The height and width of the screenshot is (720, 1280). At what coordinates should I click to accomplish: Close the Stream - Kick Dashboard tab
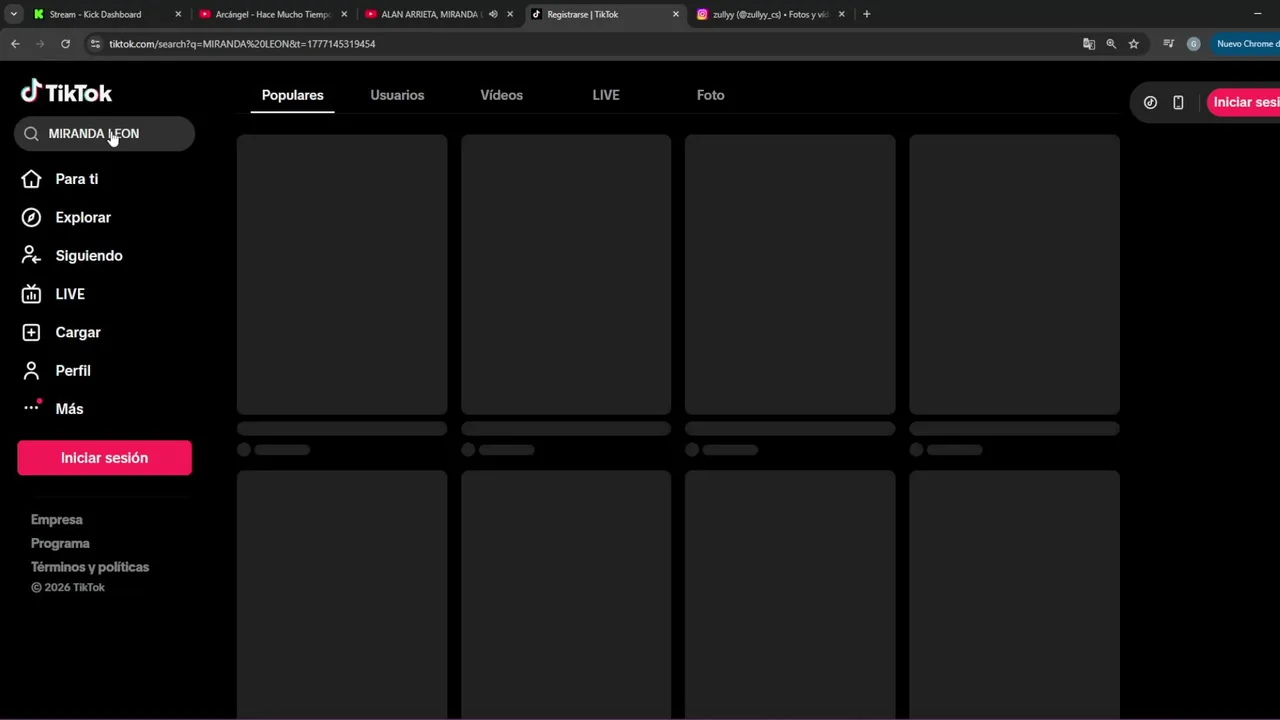click(x=178, y=14)
